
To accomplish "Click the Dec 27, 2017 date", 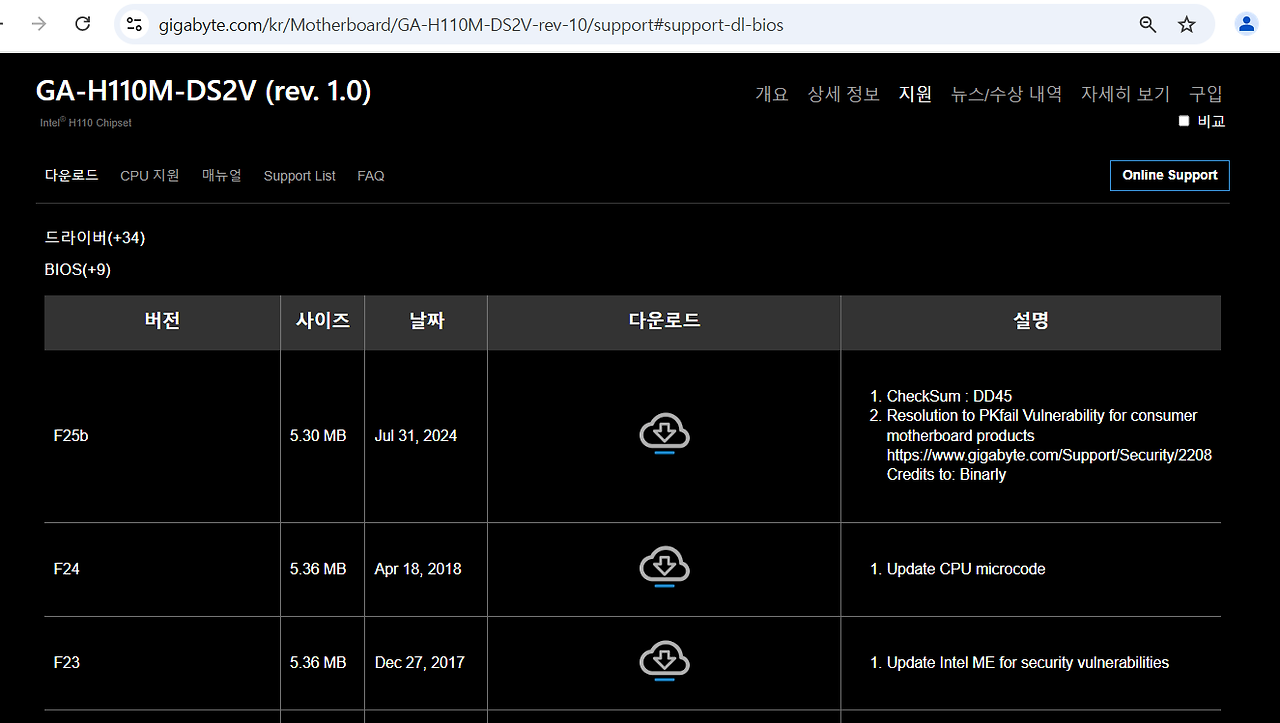I will [420, 662].
